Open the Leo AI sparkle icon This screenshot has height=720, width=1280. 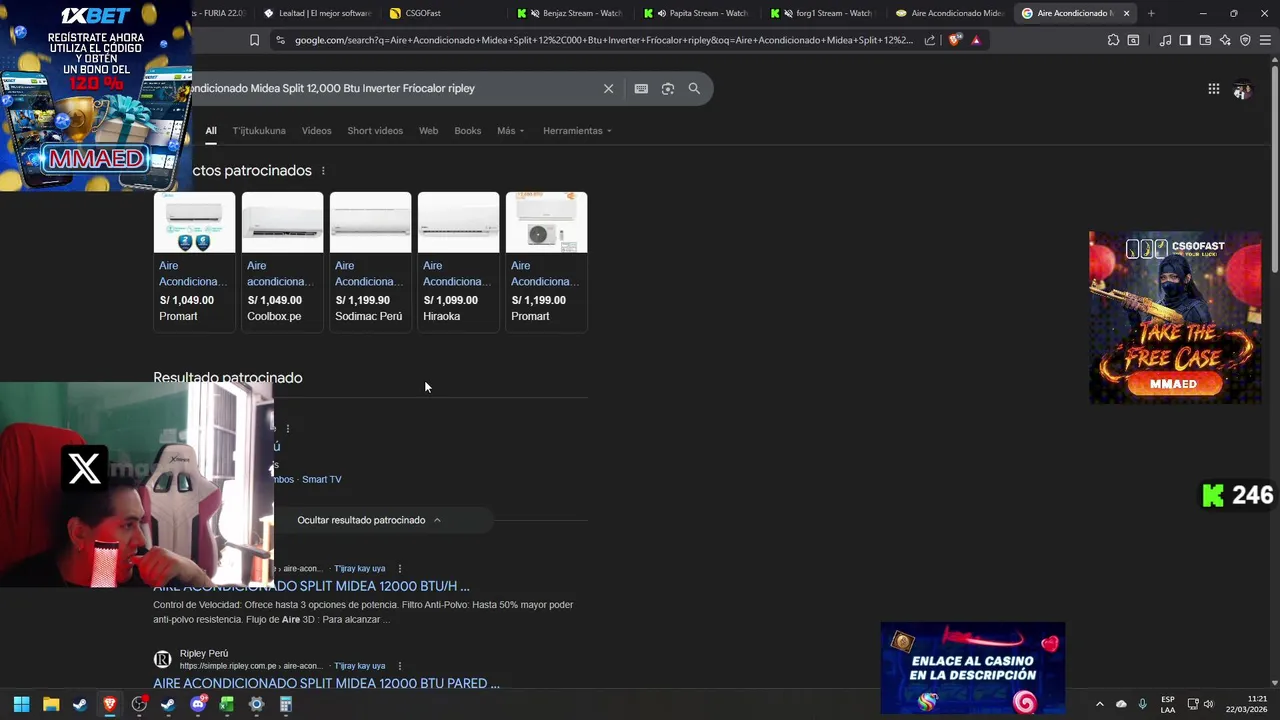[x=1225, y=40]
